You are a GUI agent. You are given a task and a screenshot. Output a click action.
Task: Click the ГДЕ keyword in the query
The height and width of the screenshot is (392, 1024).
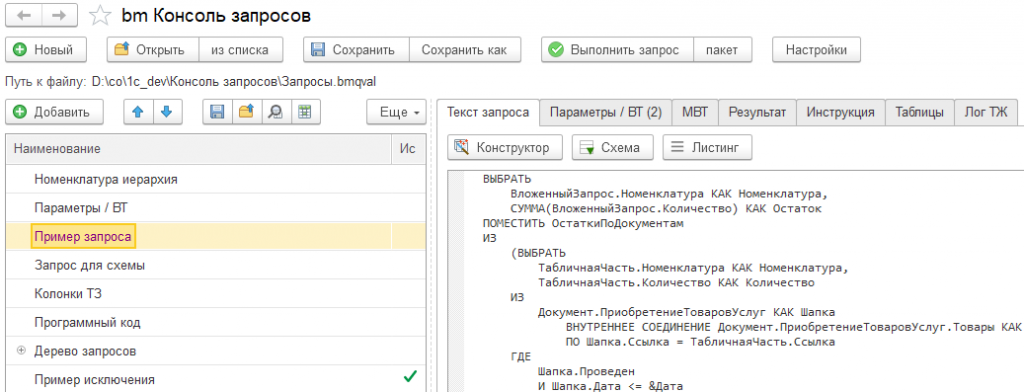point(520,357)
